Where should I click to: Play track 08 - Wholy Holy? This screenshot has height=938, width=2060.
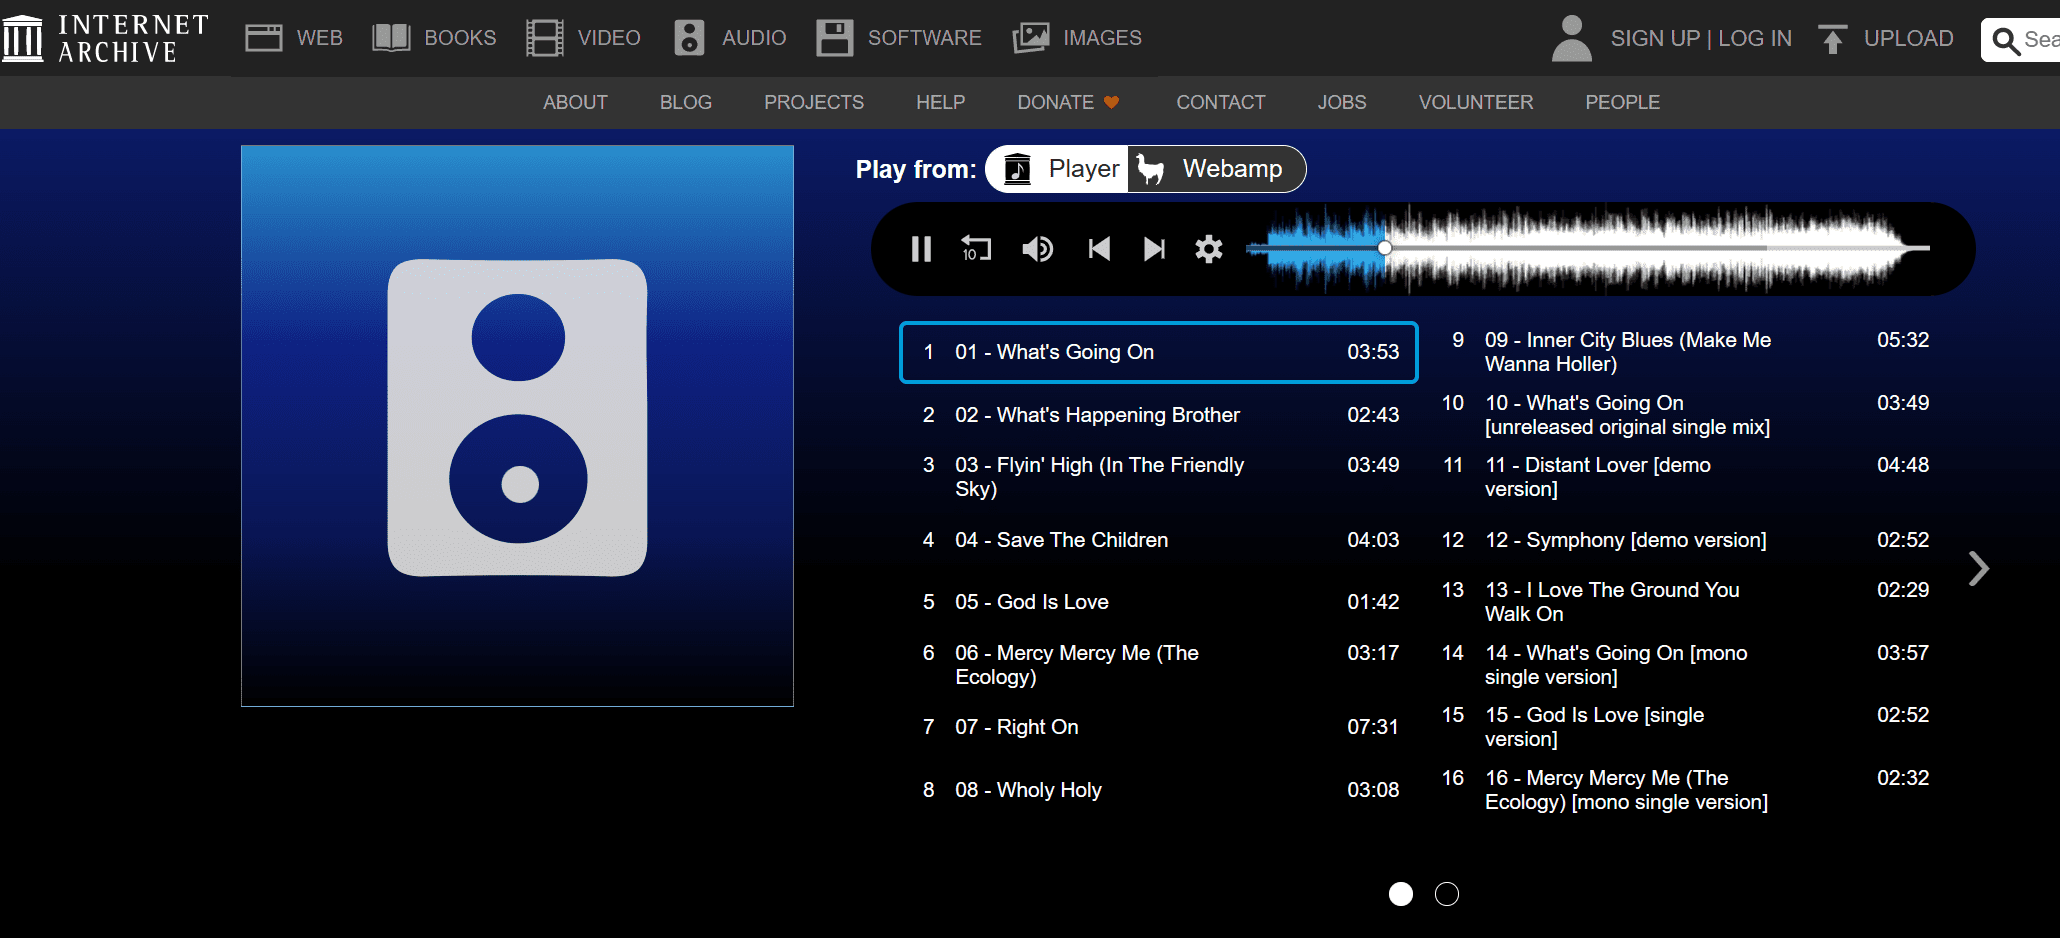pyautogui.click(x=1159, y=790)
